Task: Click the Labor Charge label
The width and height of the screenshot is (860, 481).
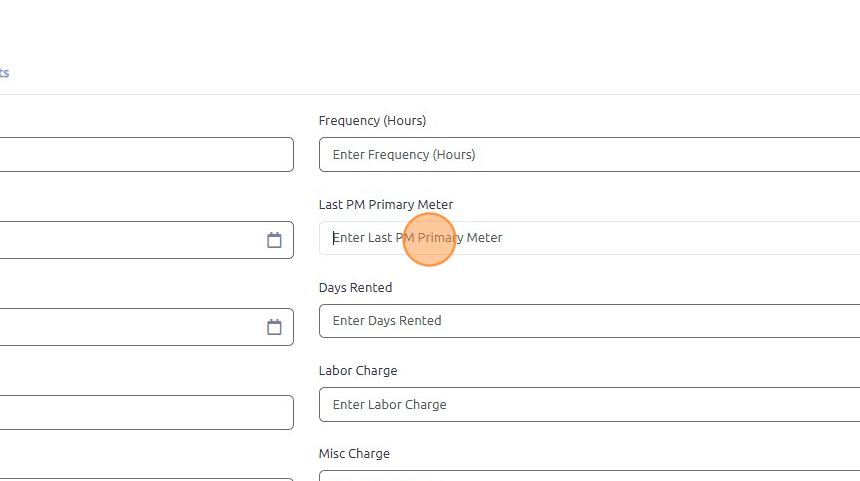Action: 358,371
